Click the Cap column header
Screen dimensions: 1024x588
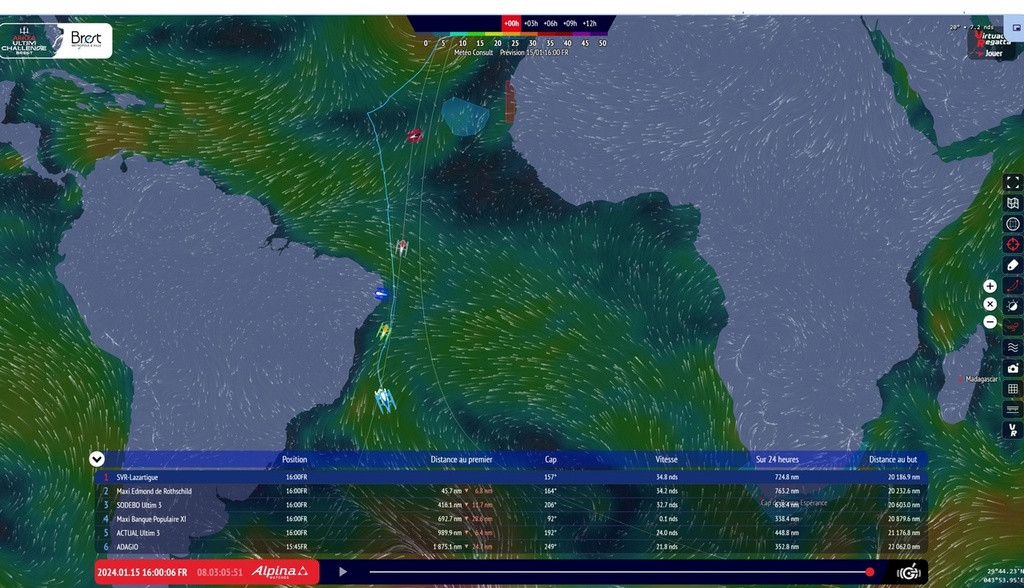[551, 459]
